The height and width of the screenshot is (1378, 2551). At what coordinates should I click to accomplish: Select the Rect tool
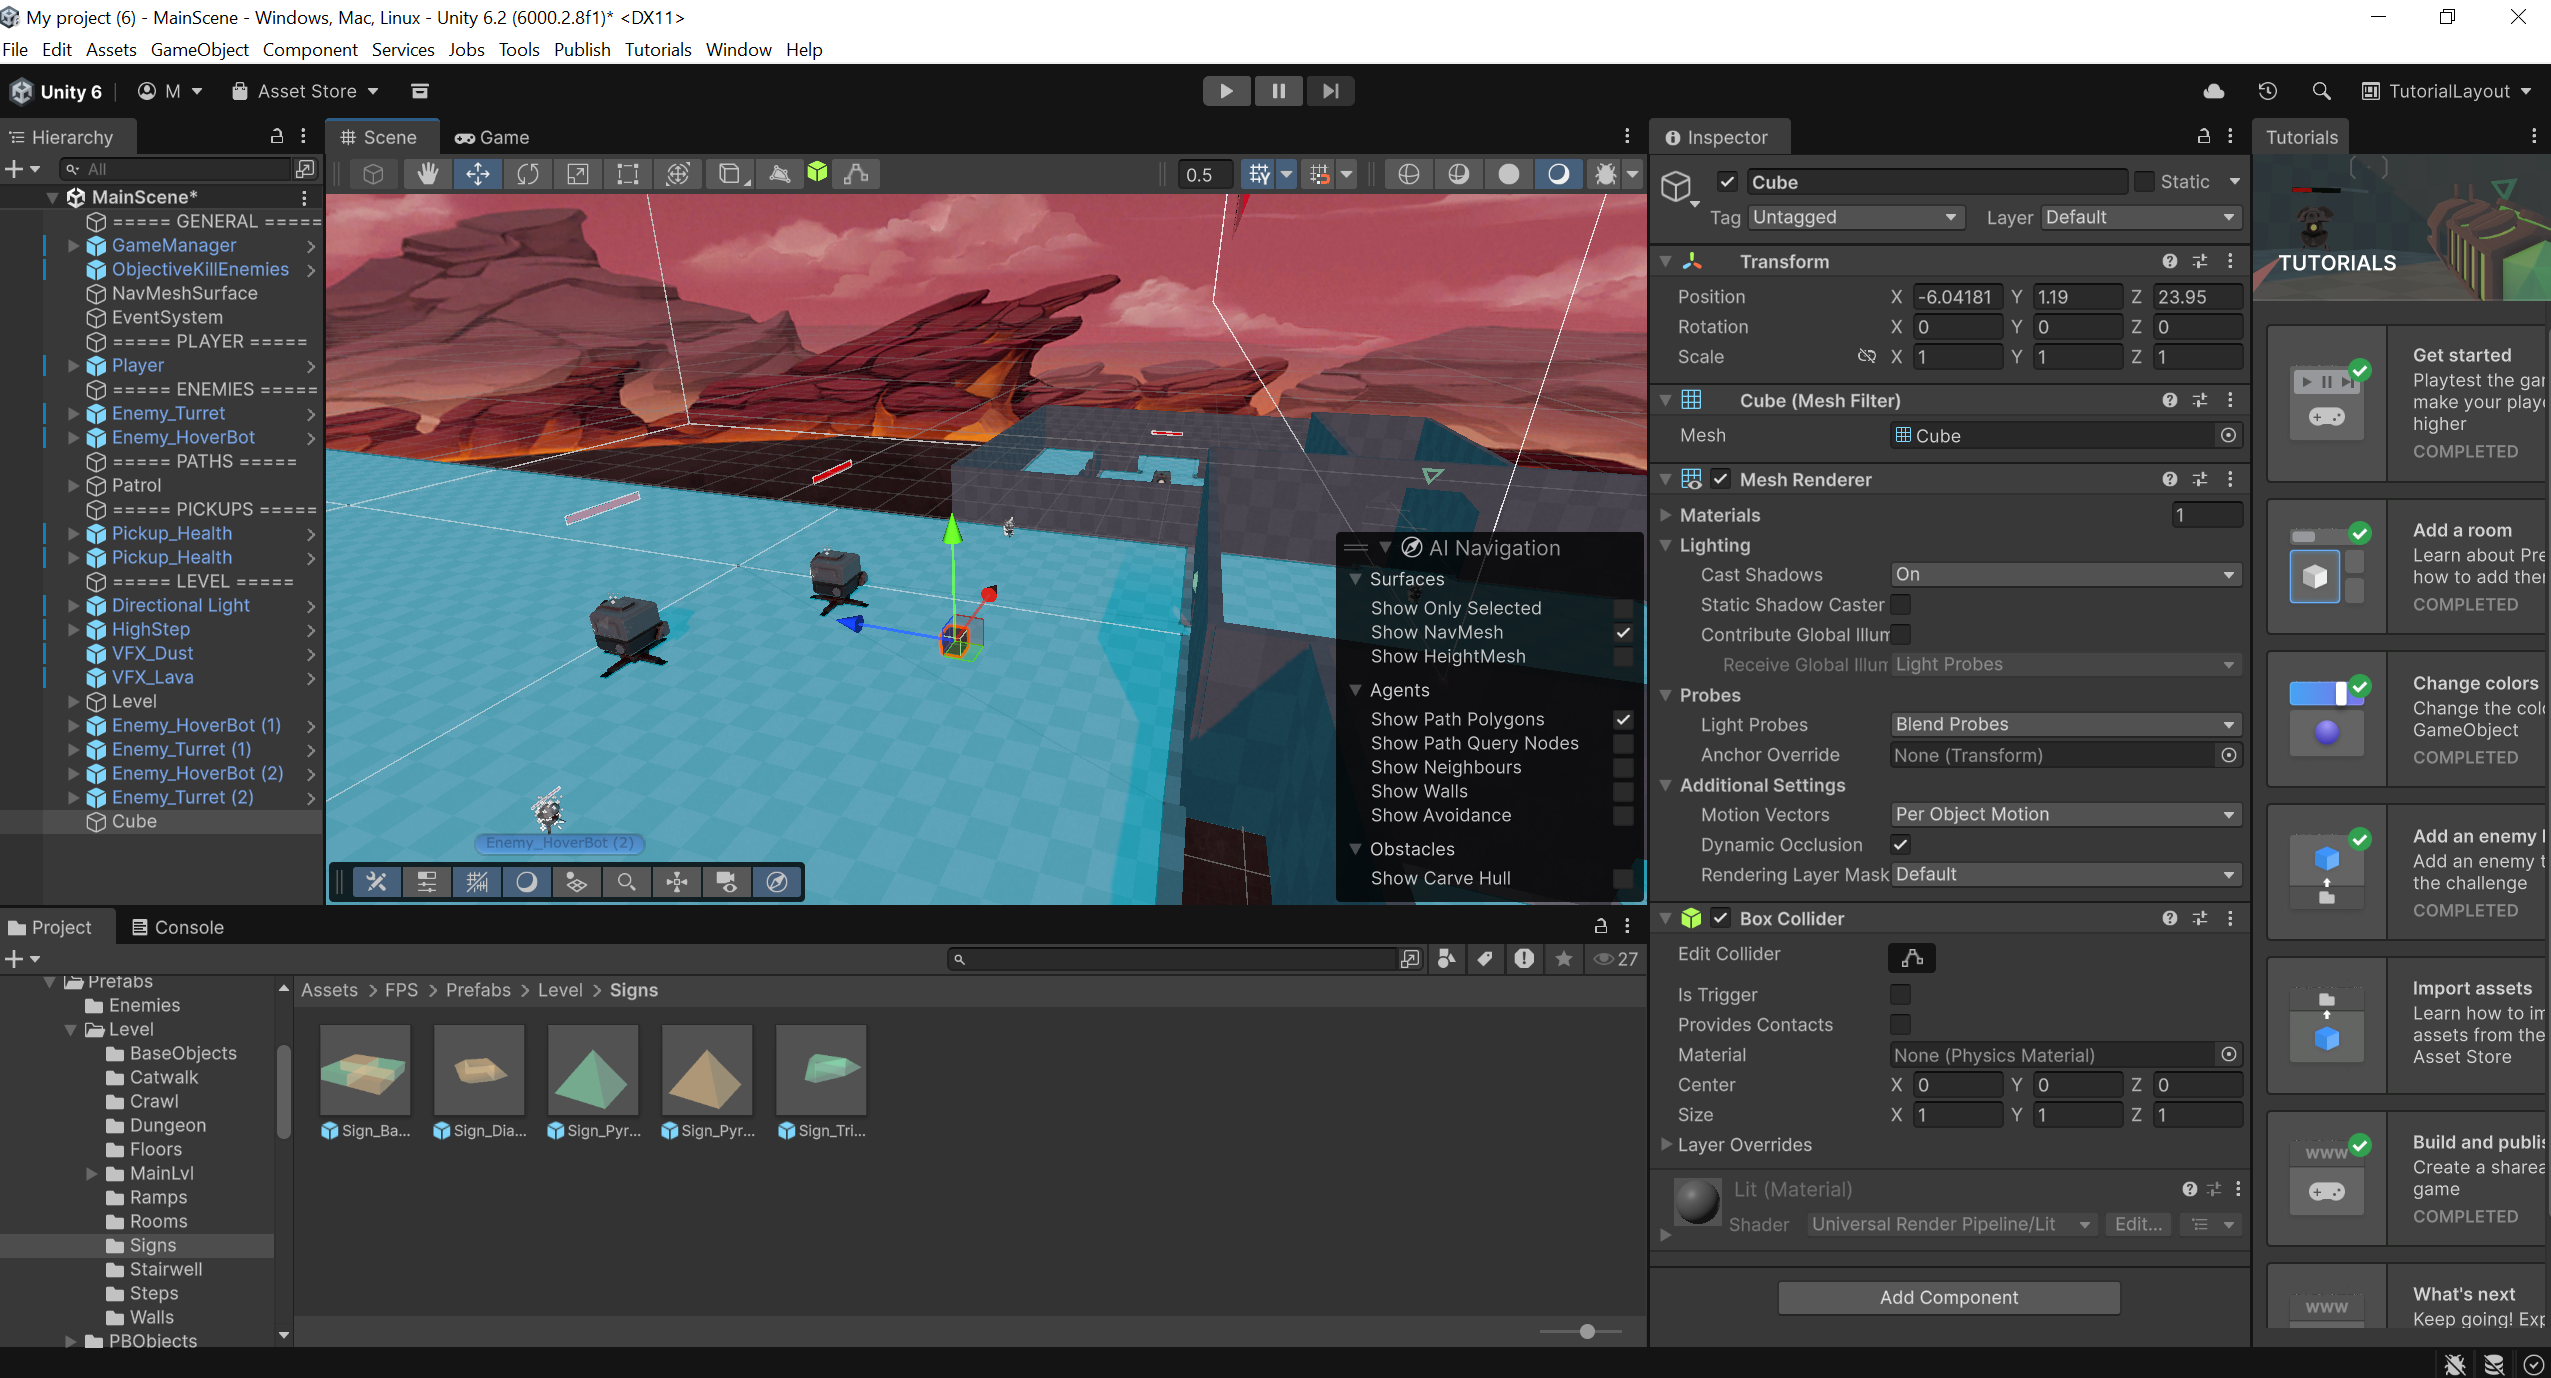[628, 174]
